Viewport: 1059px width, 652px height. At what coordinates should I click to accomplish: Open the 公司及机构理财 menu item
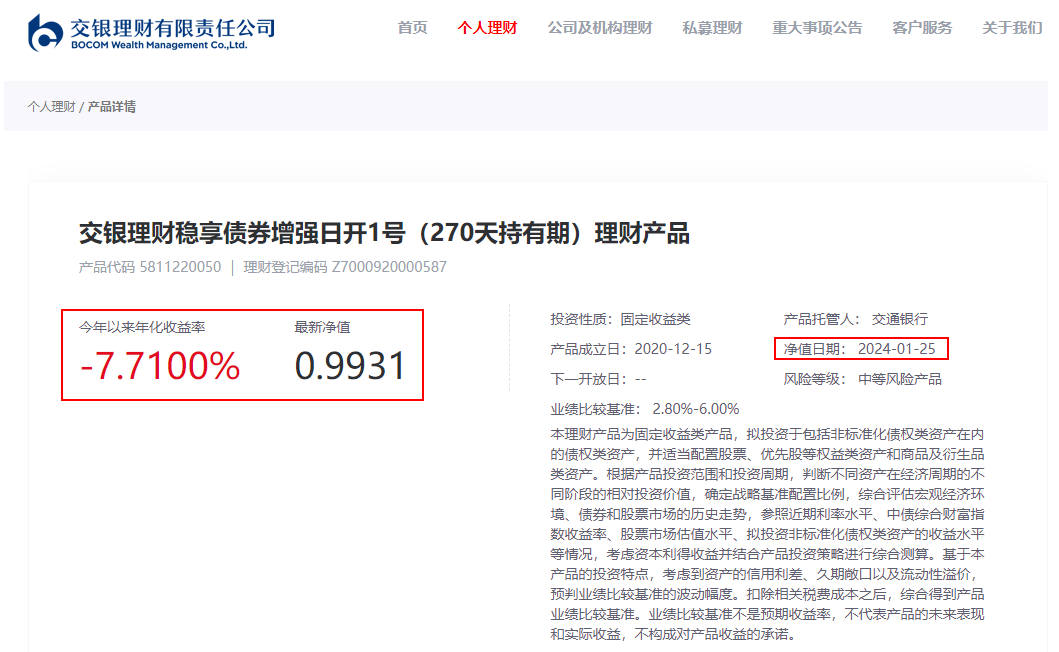pyautogui.click(x=600, y=28)
